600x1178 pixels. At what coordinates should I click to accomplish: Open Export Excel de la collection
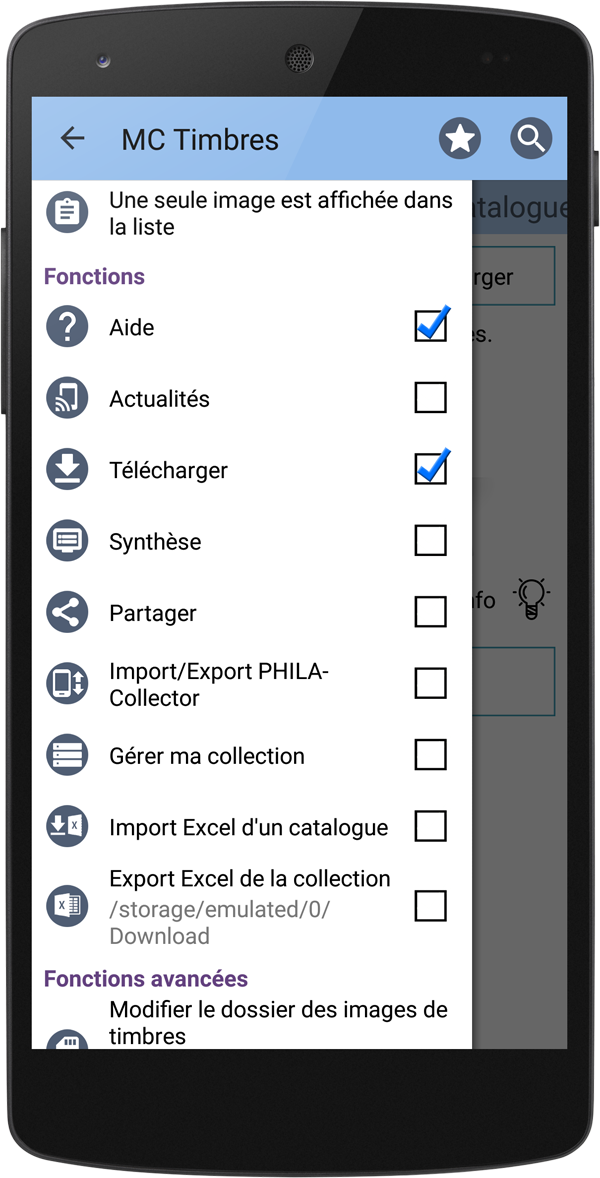pos(252,906)
